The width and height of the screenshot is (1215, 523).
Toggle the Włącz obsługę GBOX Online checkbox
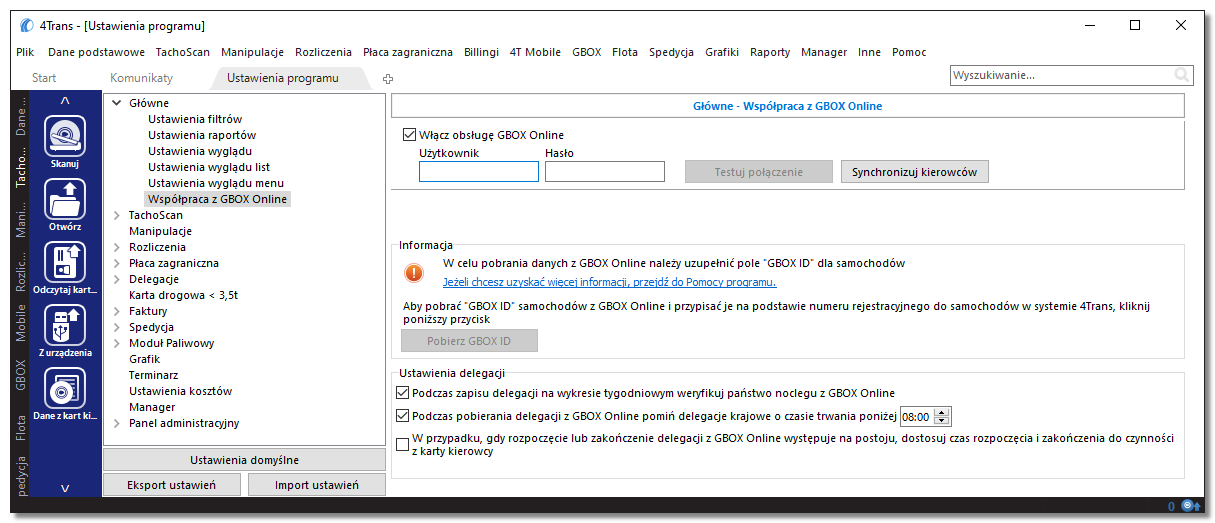click(x=409, y=135)
